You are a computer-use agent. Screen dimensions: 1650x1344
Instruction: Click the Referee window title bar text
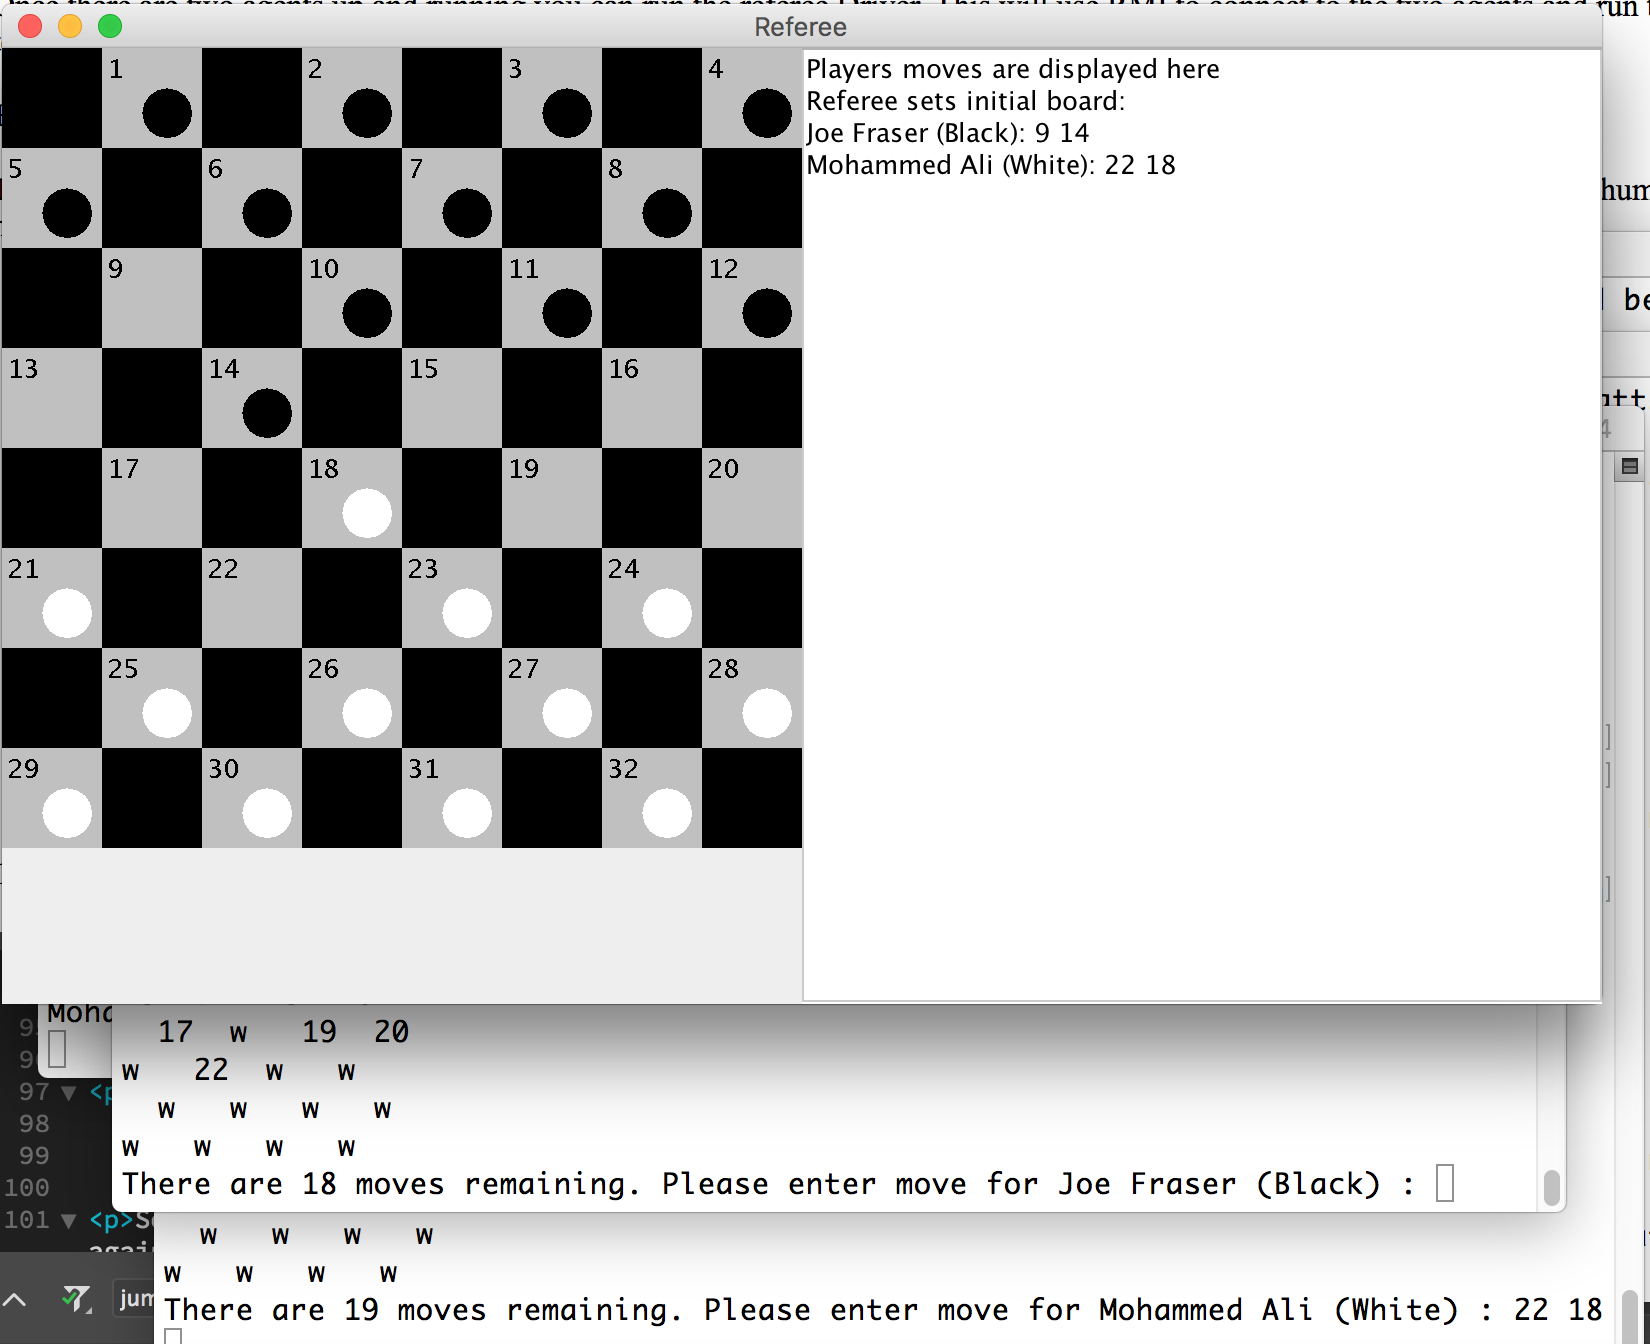(800, 27)
